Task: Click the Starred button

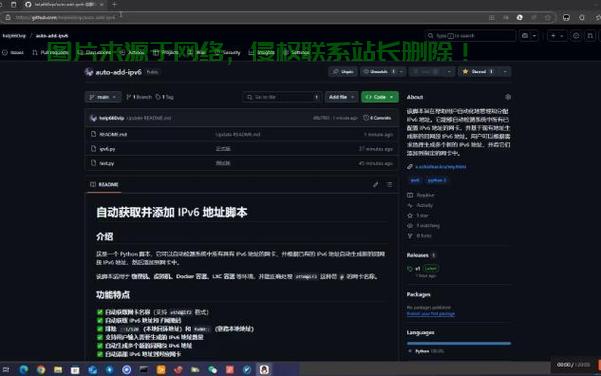Action: pyautogui.click(x=478, y=72)
